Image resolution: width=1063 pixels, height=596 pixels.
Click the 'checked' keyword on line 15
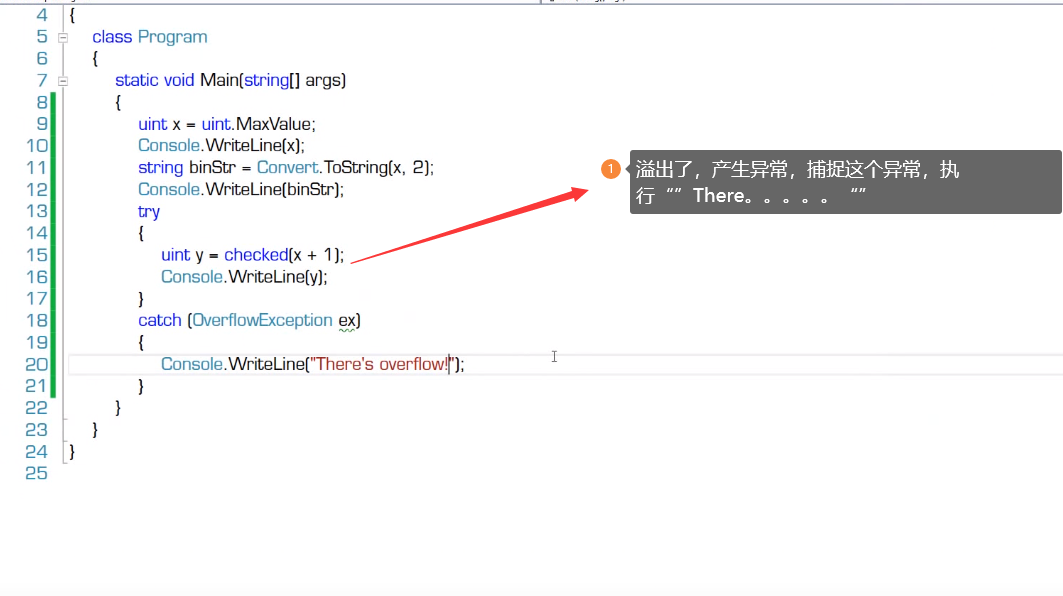click(256, 255)
